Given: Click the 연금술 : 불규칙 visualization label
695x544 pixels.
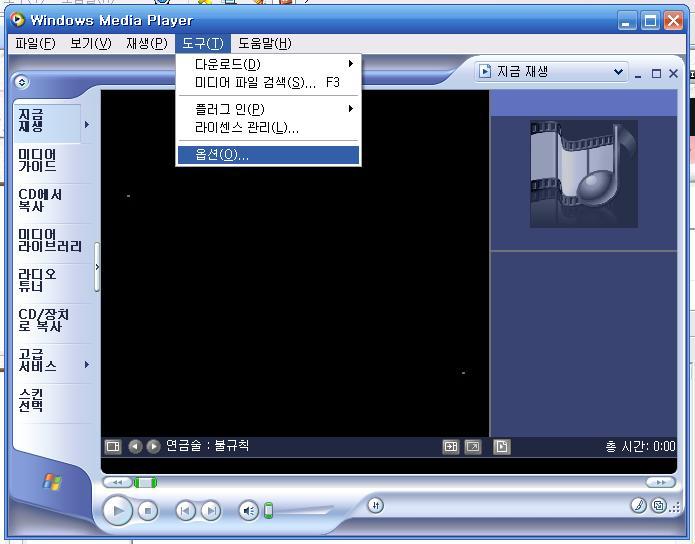Looking at the screenshot, I should 207,445.
